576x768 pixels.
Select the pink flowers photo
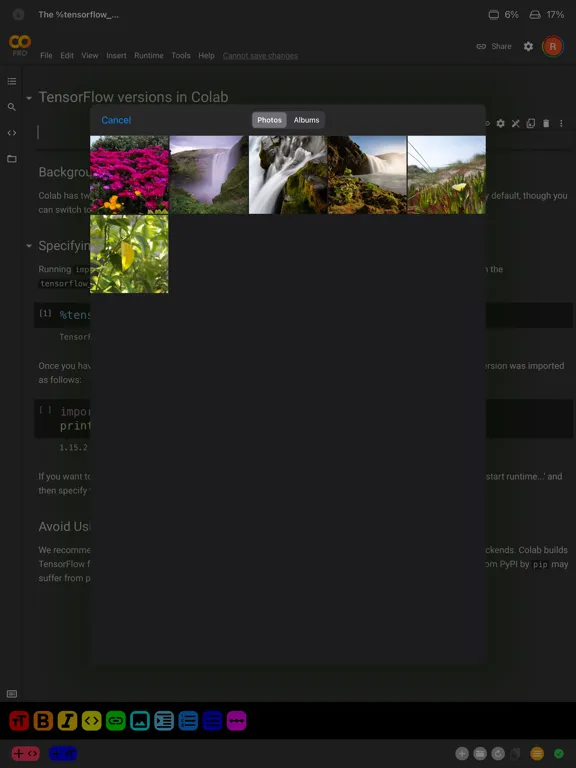click(129, 175)
